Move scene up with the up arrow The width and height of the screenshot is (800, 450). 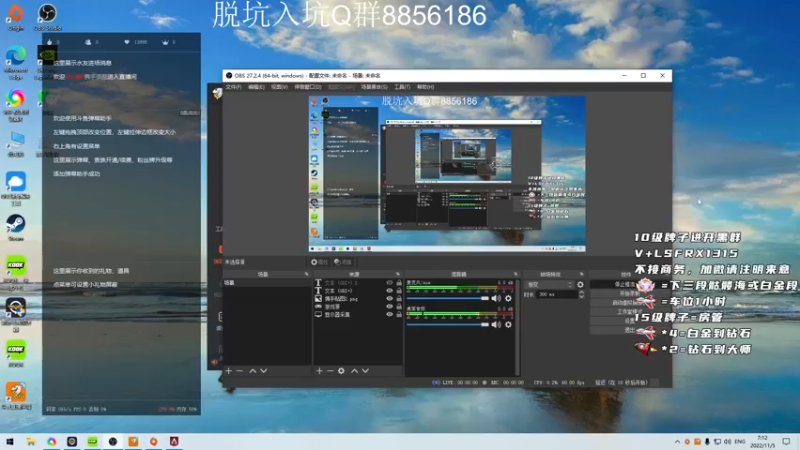point(253,371)
